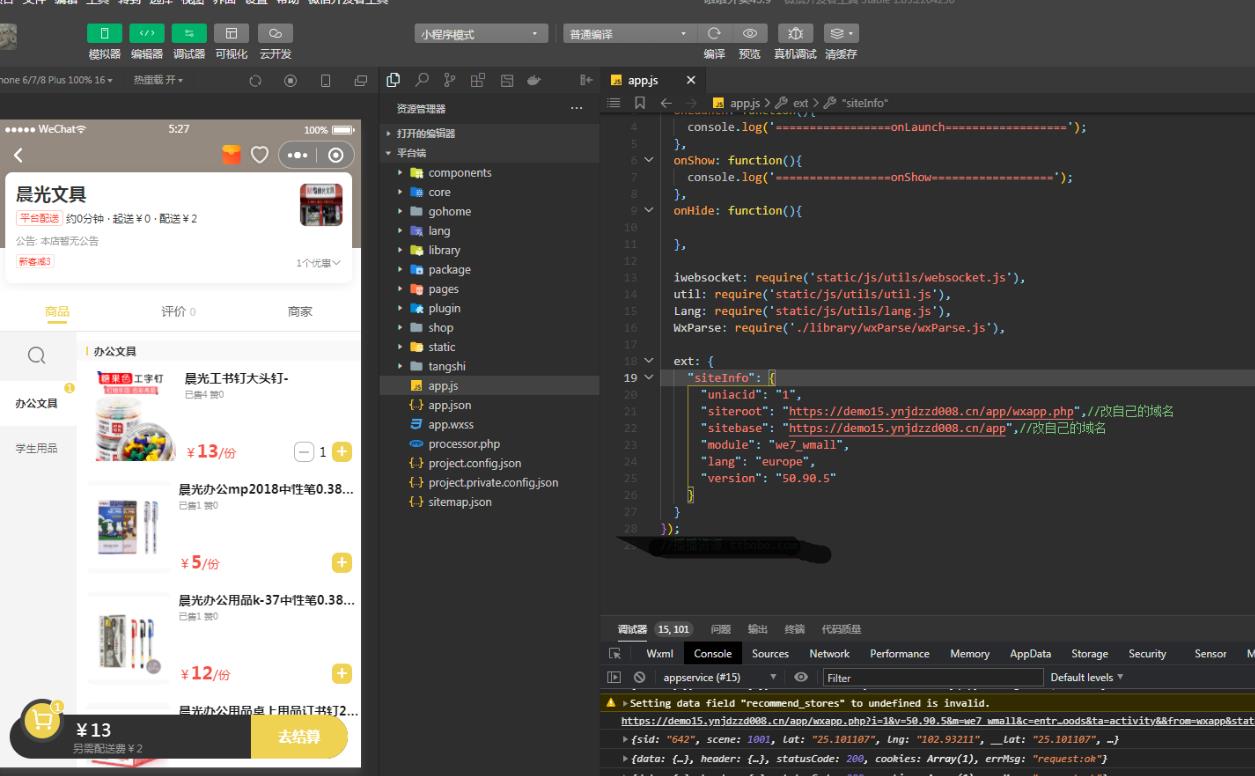Open project.private.config.json file
The width and height of the screenshot is (1255, 776).
tap(493, 482)
